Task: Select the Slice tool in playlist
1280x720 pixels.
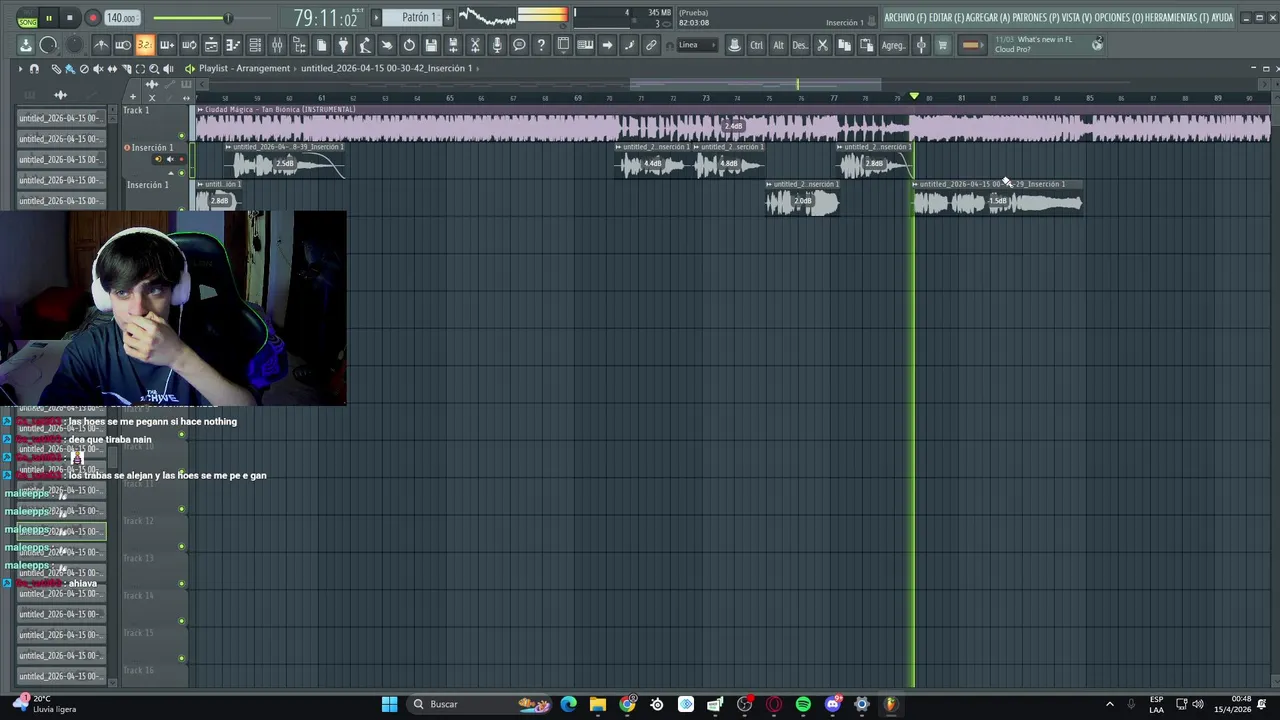Action: pyautogui.click(x=126, y=68)
